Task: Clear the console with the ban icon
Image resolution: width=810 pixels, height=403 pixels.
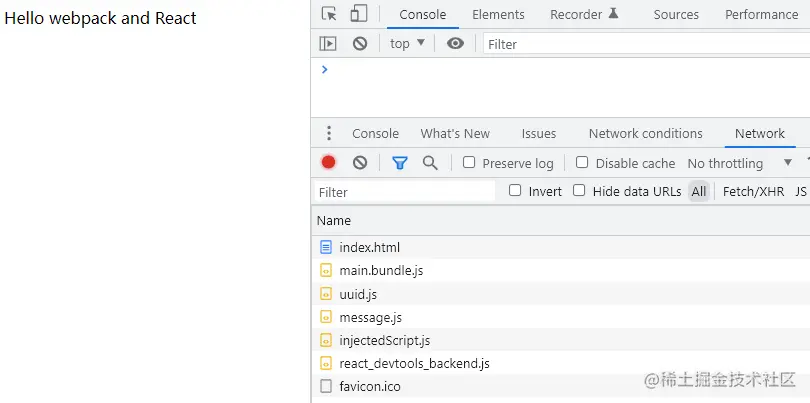Action: (360, 43)
